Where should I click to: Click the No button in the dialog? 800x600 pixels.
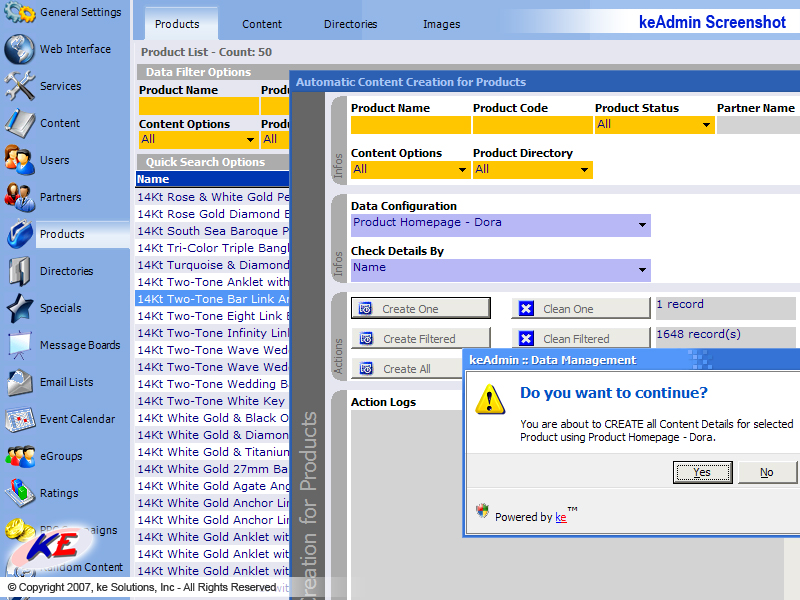(x=766, y=472)
